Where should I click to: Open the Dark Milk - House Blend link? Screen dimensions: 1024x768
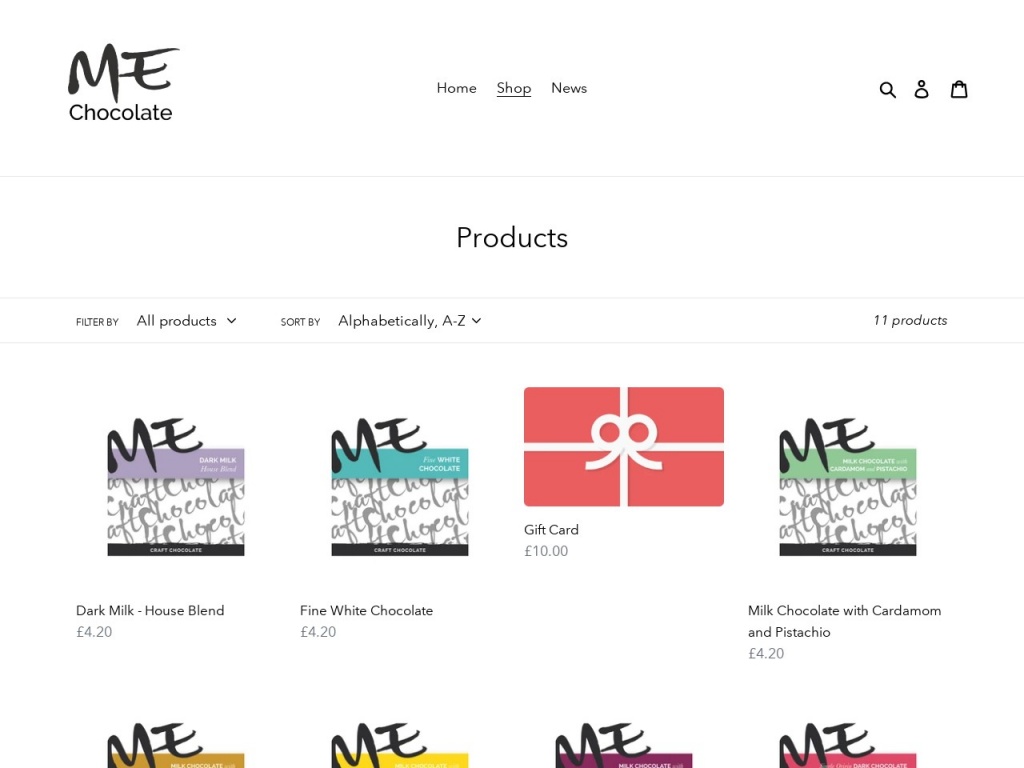tap(150, 610)
